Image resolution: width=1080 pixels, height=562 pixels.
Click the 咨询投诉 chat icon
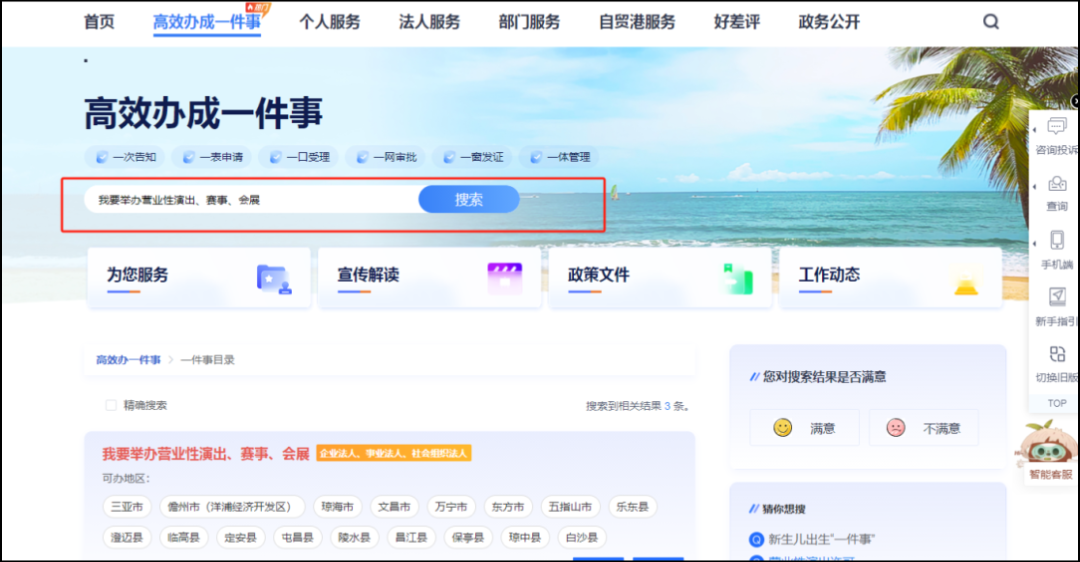(x=1057, y=126)
